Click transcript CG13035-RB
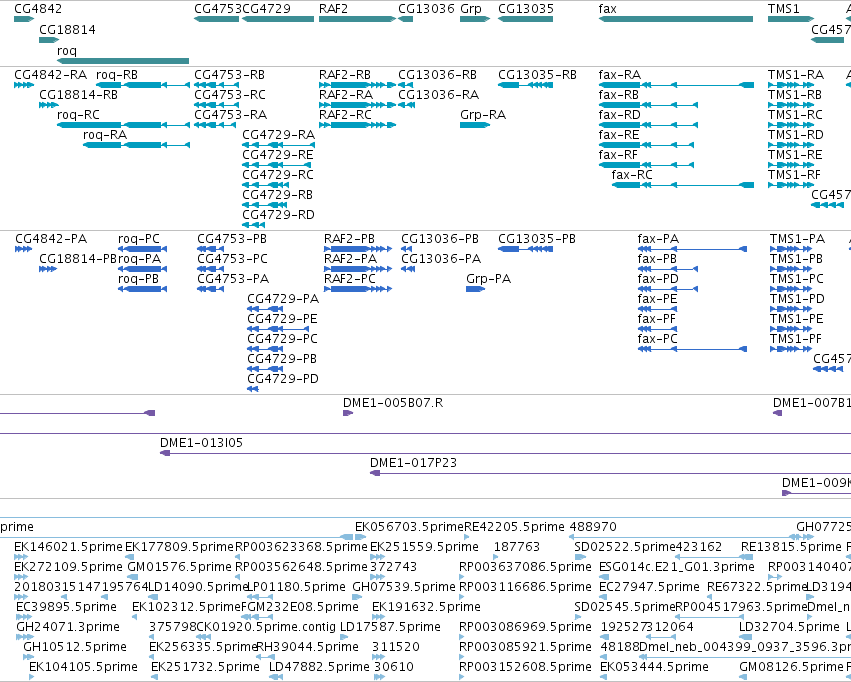The image size is (851, 682). click(x=525, y=85)
